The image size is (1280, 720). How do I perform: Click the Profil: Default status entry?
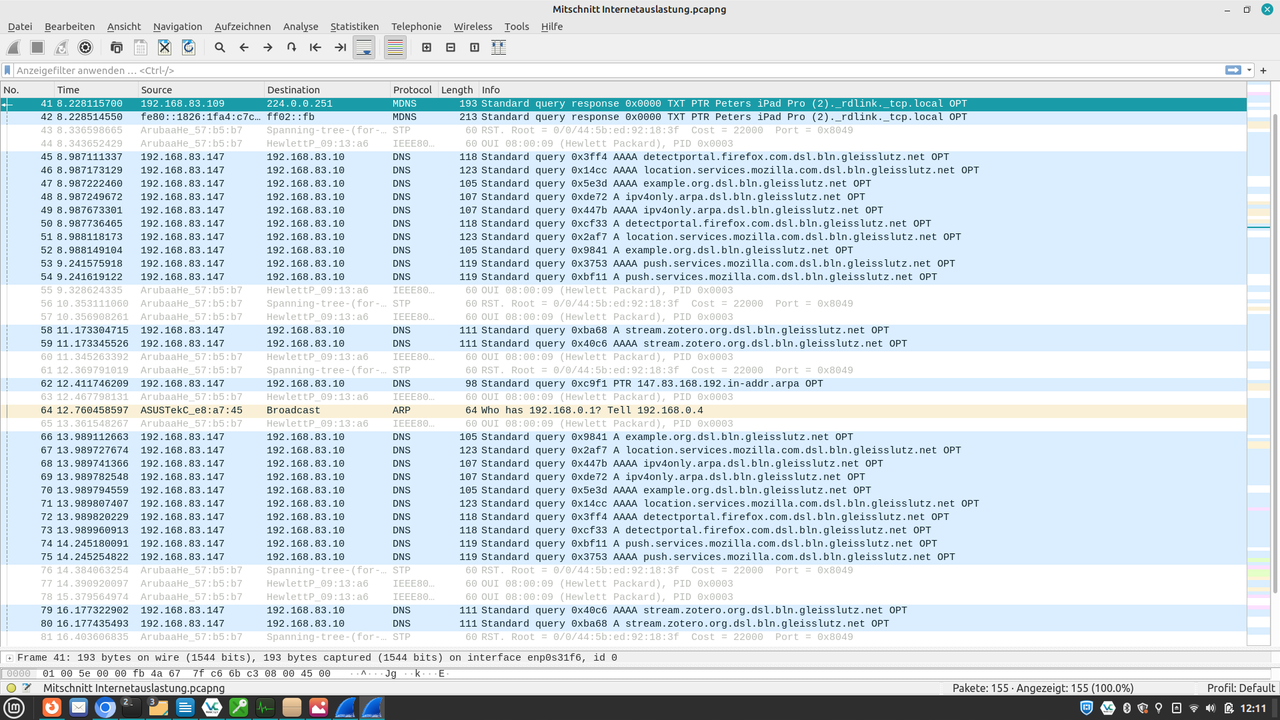coord(1241,688)
